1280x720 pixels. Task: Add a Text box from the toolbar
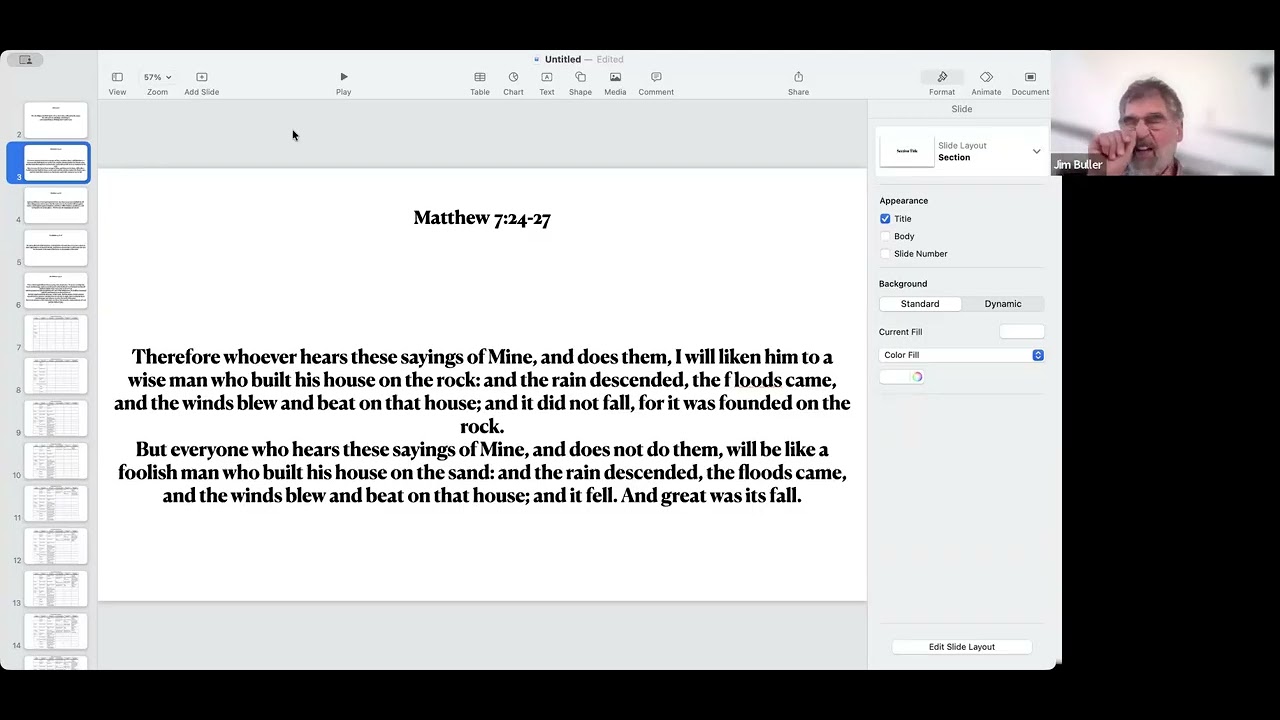coord(547,77)
